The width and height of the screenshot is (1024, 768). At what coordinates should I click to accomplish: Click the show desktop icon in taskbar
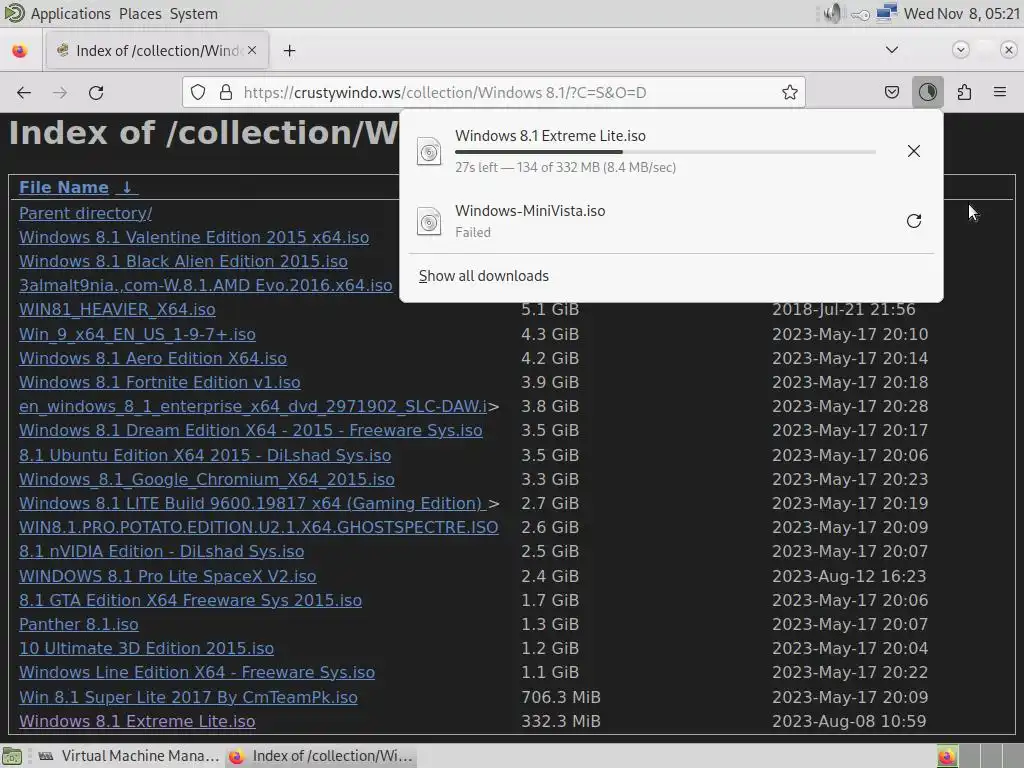point(12,756)
